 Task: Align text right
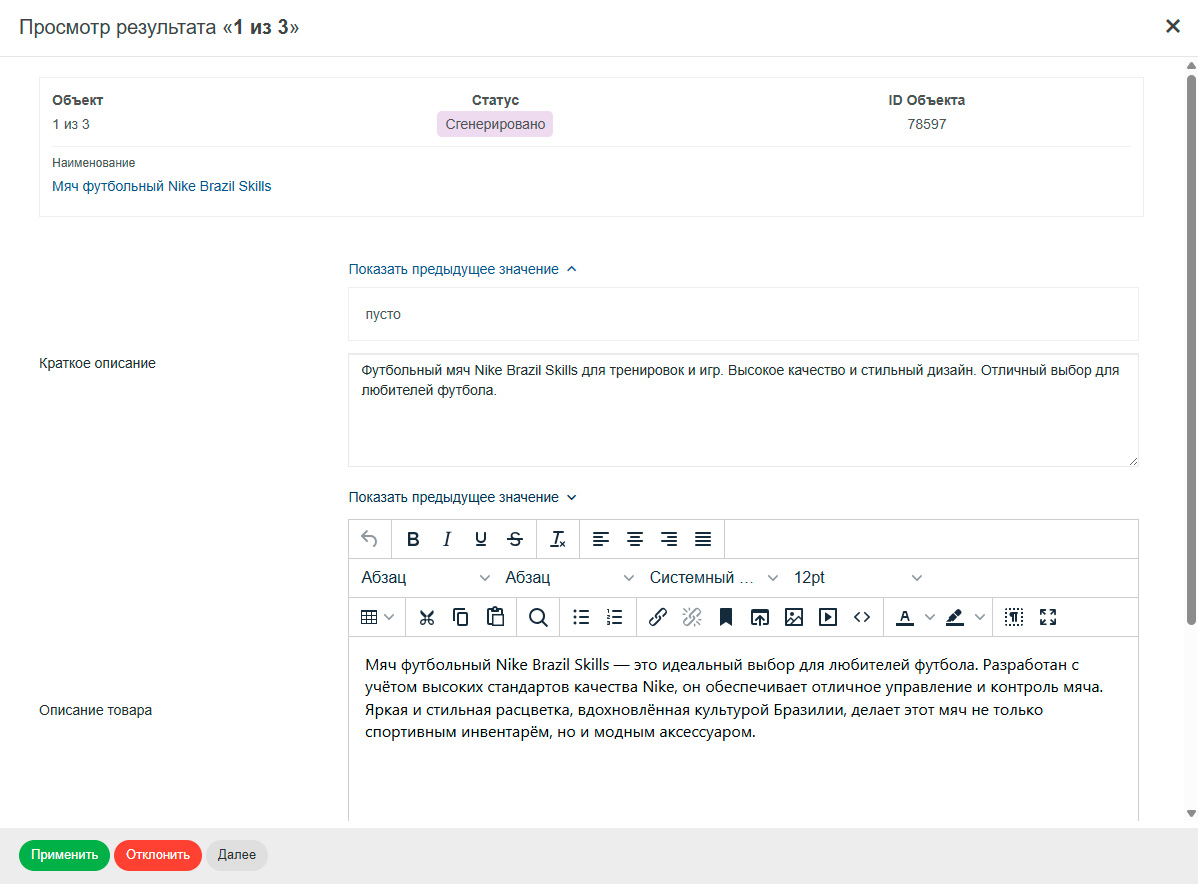669,539
